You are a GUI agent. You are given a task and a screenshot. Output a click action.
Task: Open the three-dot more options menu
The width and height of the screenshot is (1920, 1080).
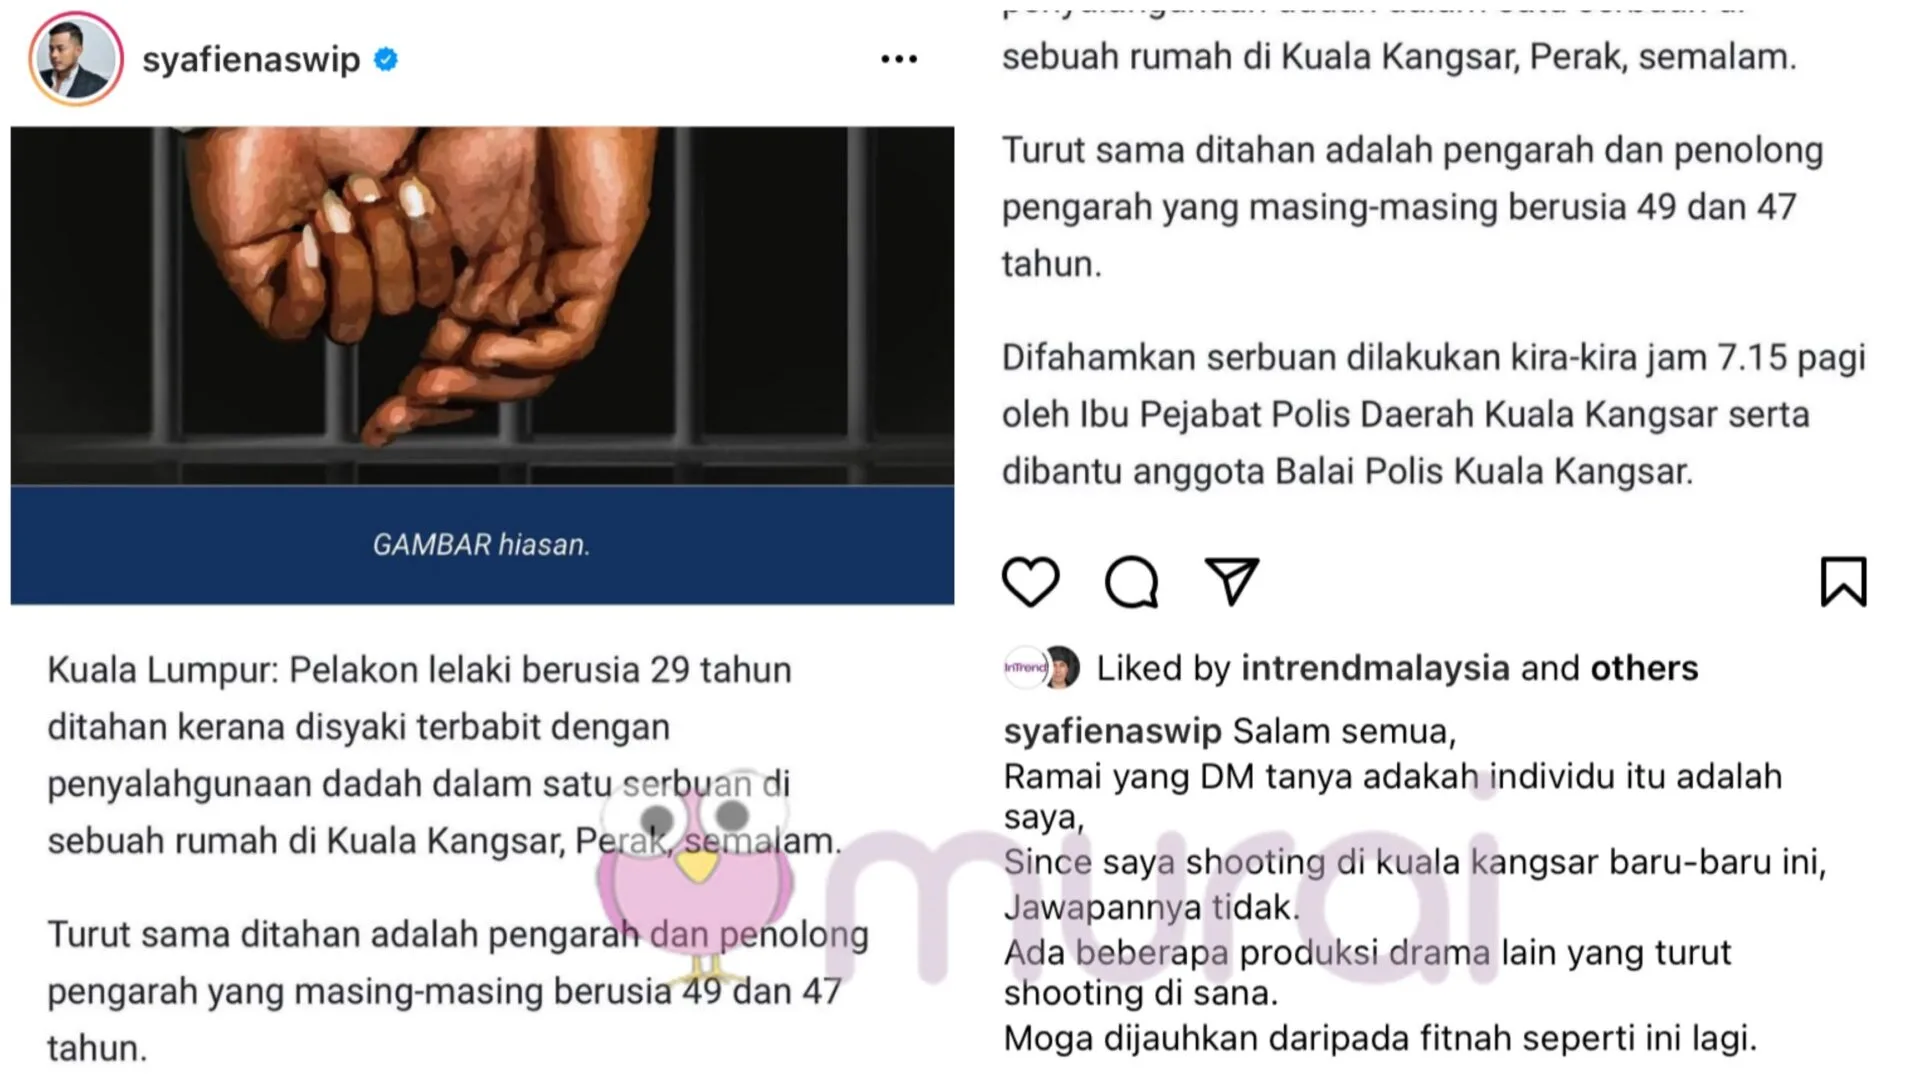(899, 60)
